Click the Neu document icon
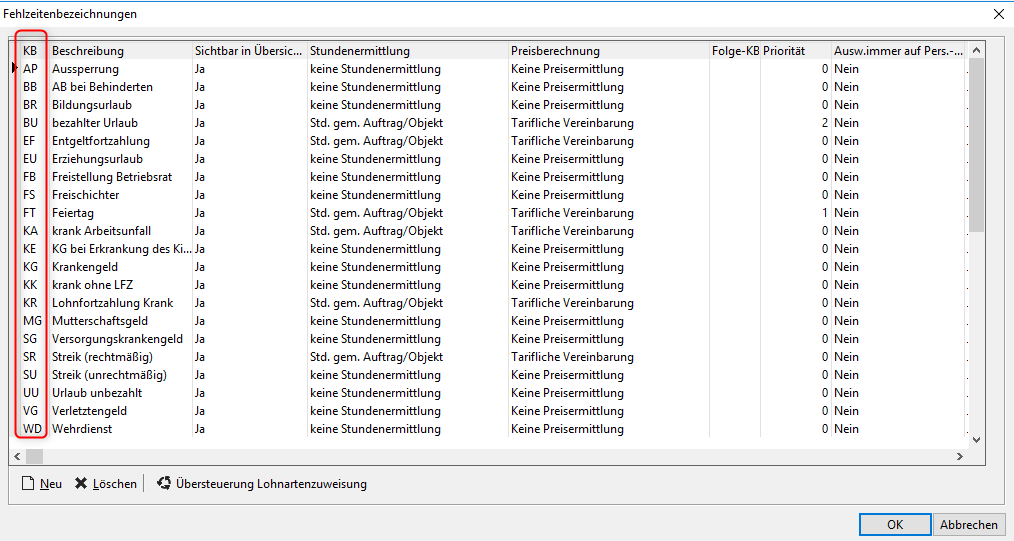 29,484
